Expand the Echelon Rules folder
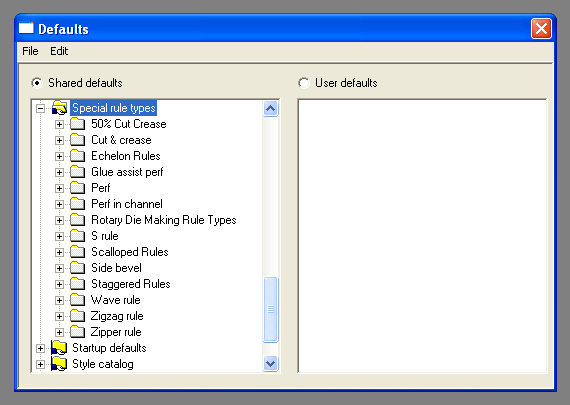 click(x=59, y=156)
